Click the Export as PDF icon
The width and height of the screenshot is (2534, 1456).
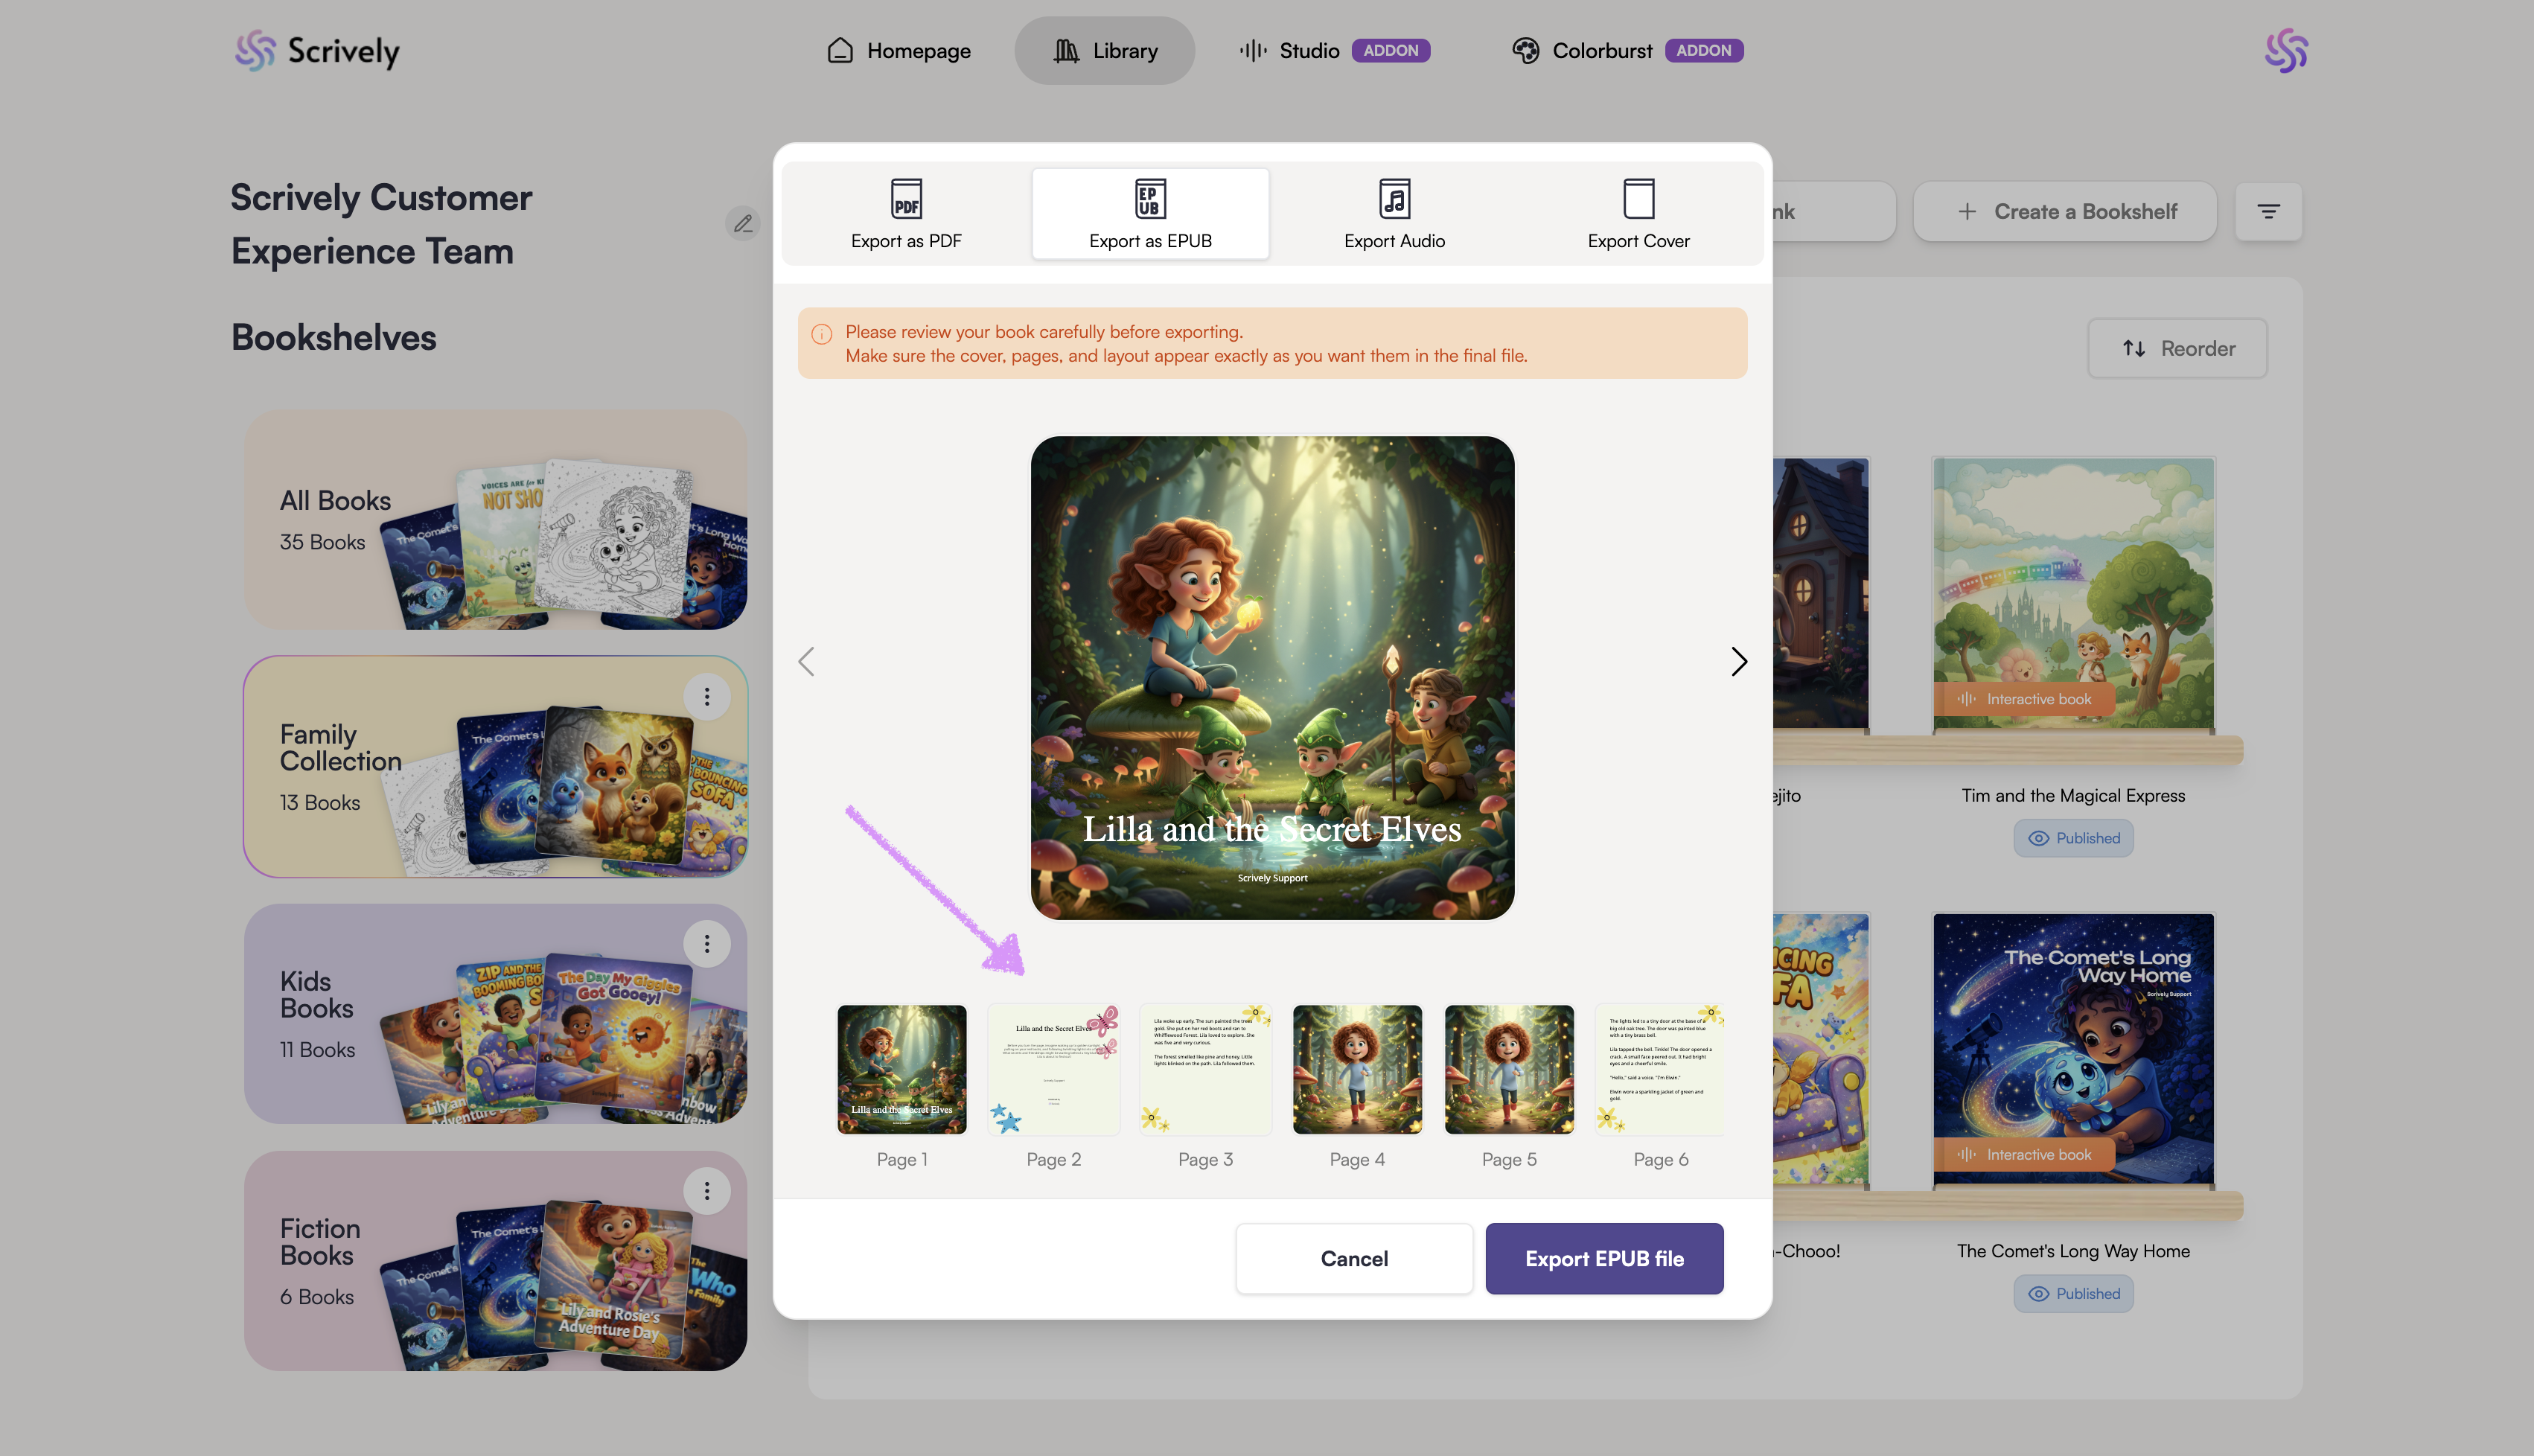pos(906,199)
